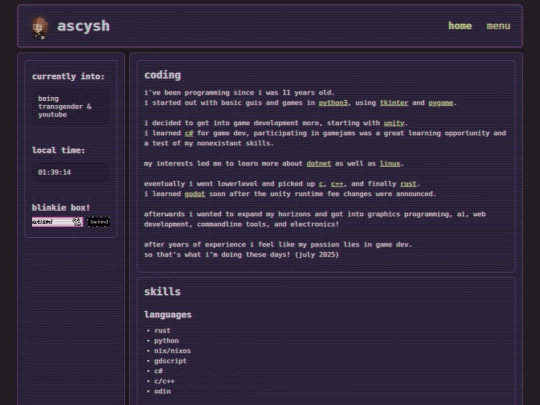This screenshot has width=540, height=405.
Task: Click the 'skills' section heading
Action: (x=162, y=292)
